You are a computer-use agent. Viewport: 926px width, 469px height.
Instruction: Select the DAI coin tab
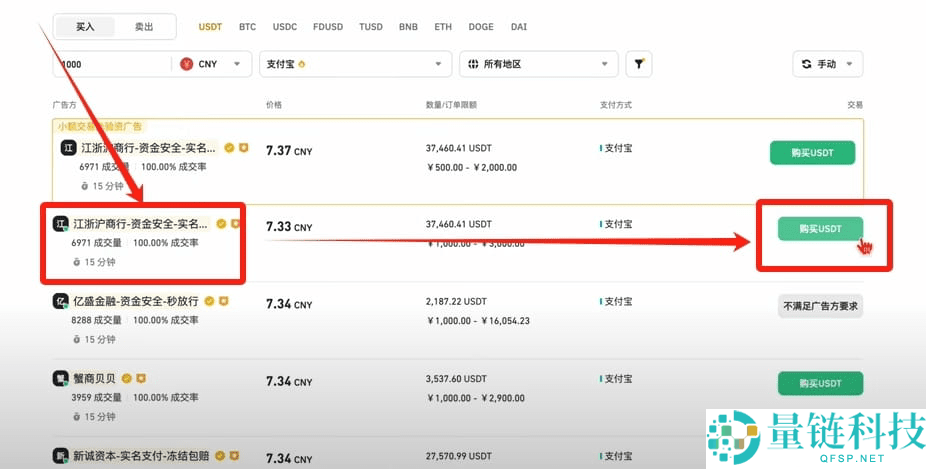point(519,27)
